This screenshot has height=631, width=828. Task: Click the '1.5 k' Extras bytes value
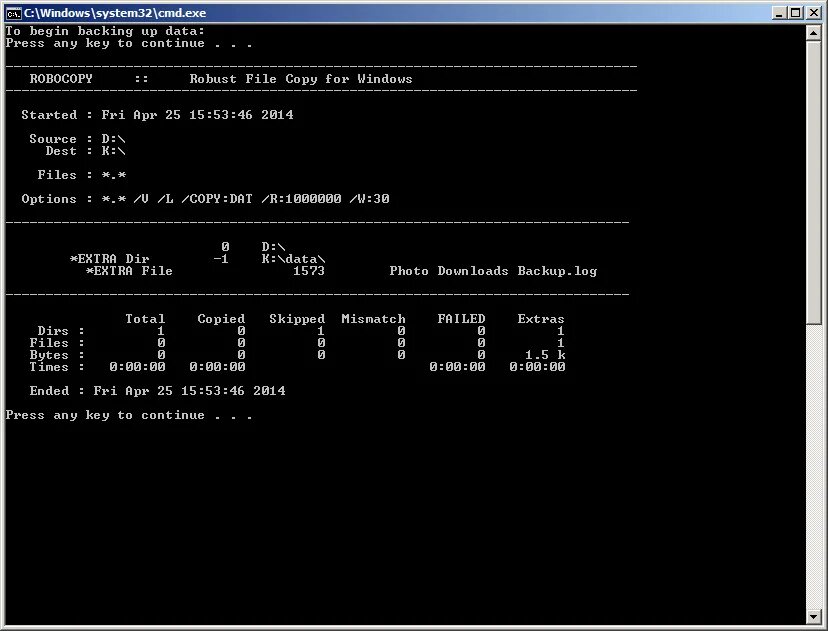(545, 355)
